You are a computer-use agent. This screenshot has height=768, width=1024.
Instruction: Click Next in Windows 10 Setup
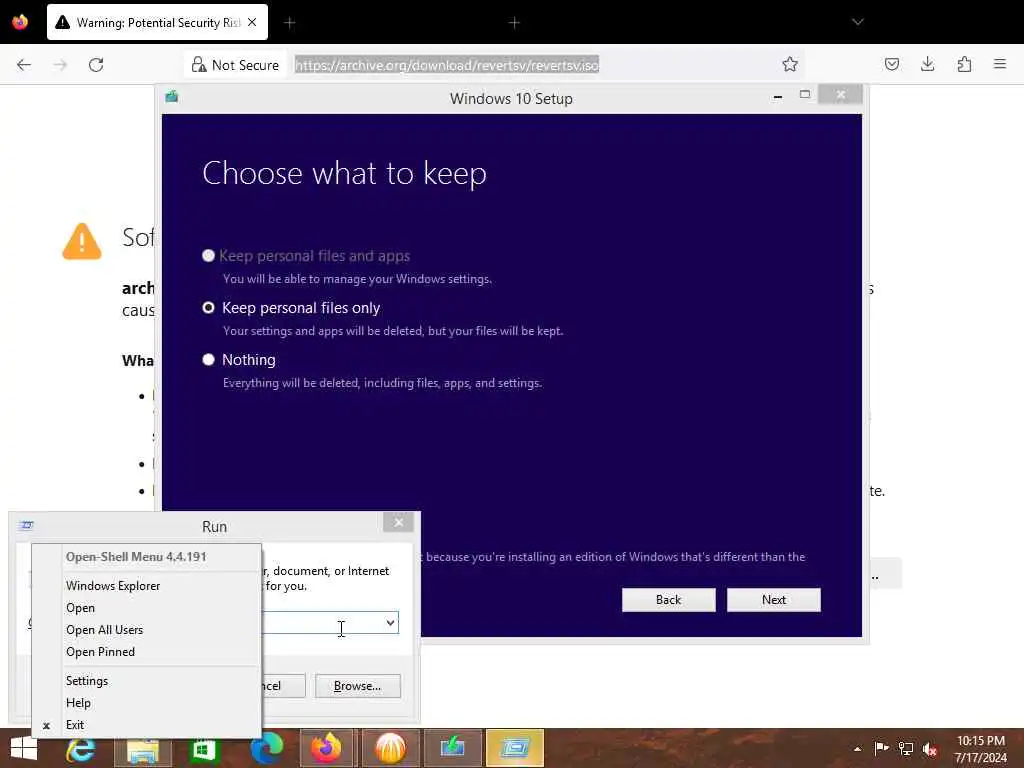(x=773, y=600)
